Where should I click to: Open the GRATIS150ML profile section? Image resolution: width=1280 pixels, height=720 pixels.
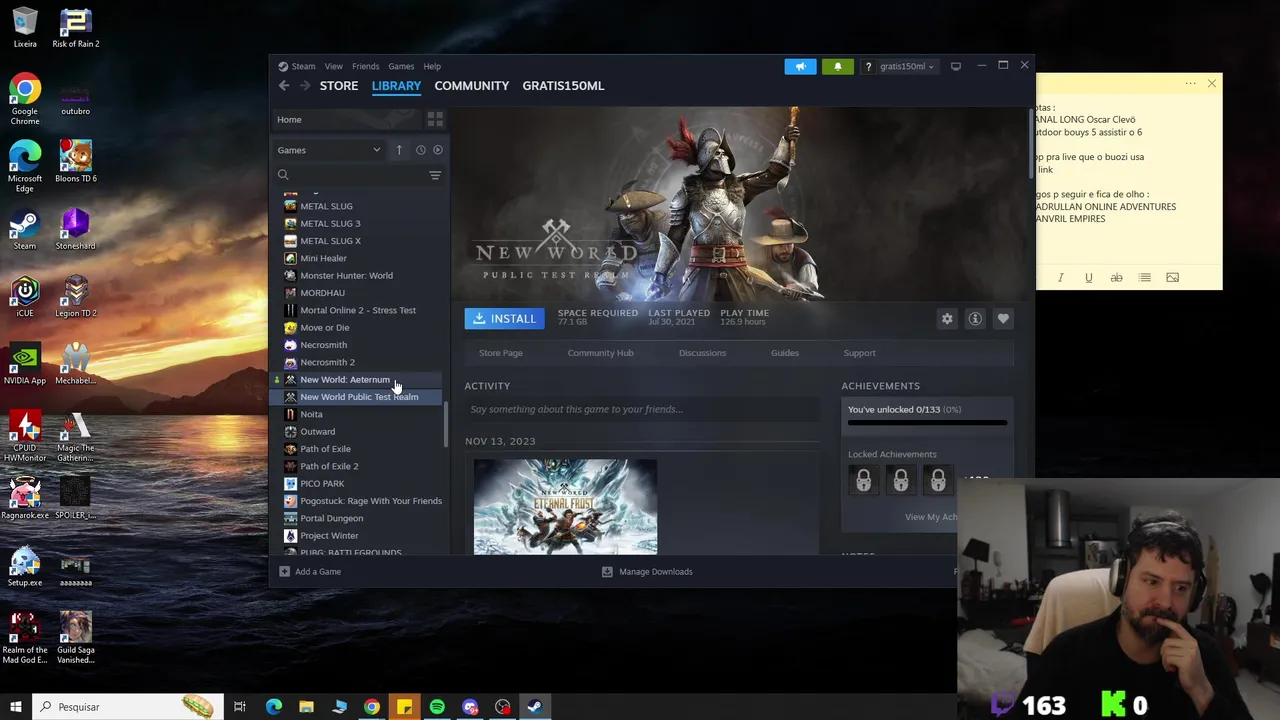point(563,86)
